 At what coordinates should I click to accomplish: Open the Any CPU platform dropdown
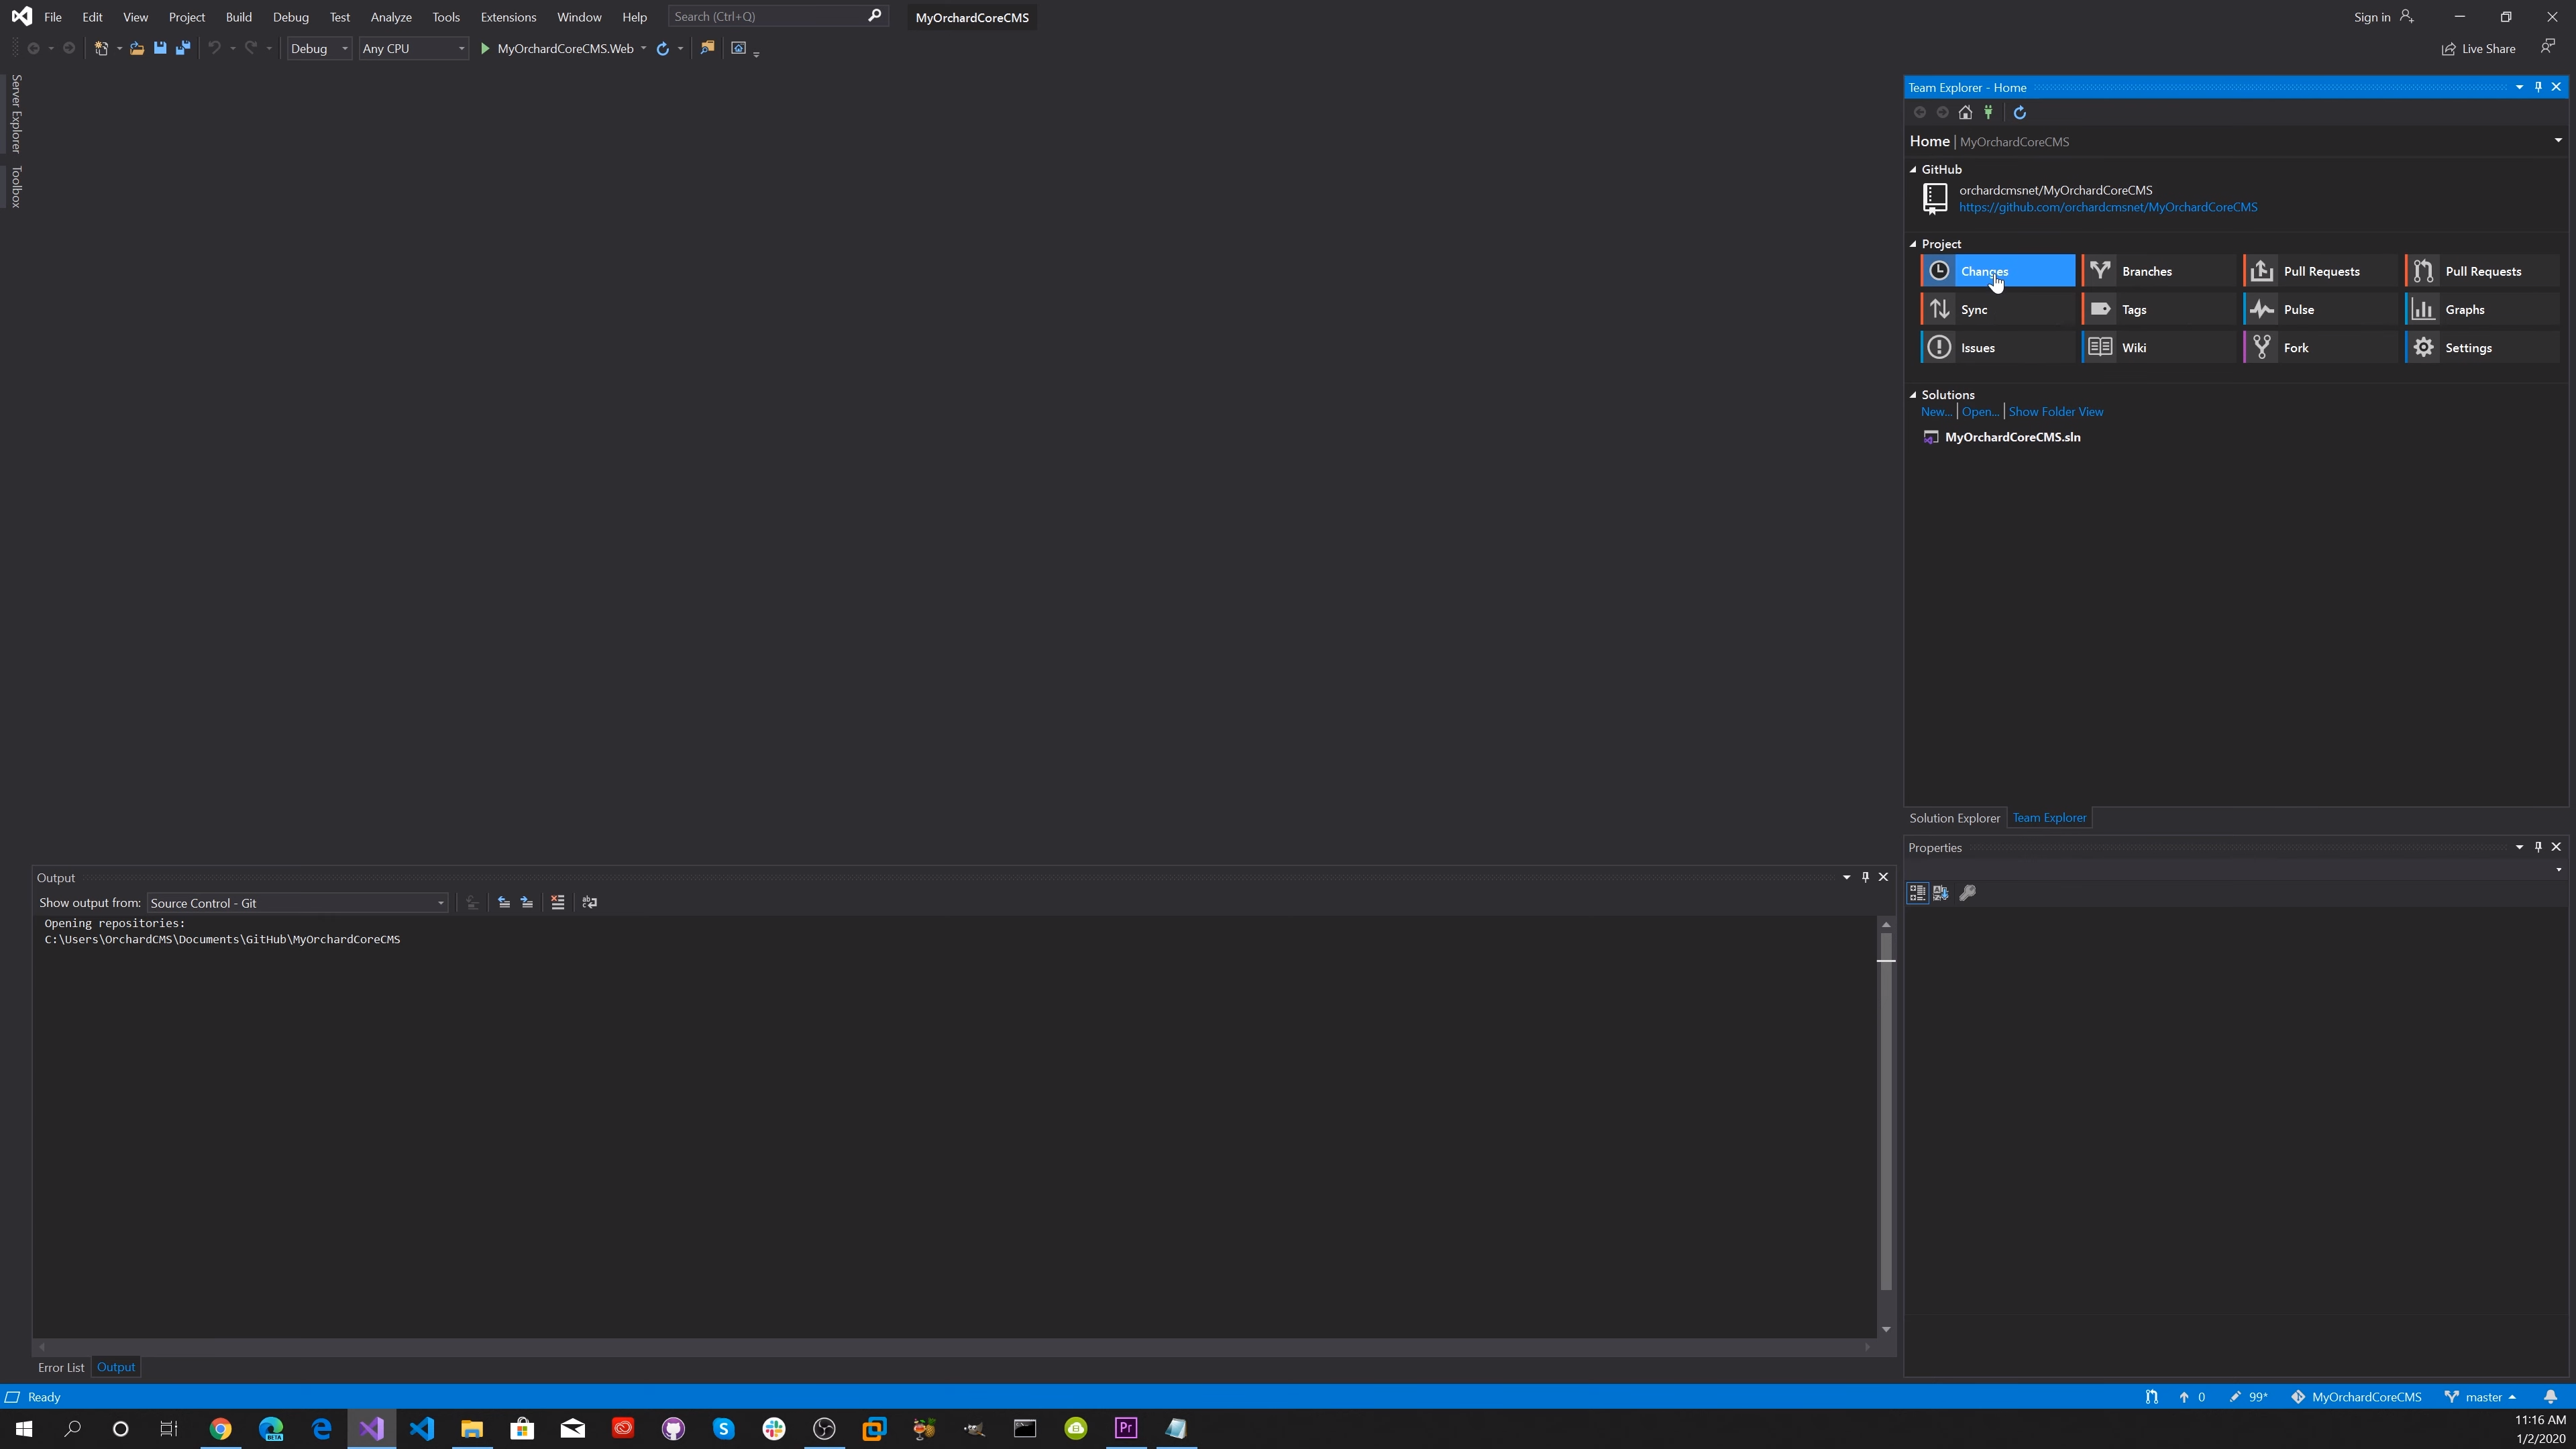(413, 48)
